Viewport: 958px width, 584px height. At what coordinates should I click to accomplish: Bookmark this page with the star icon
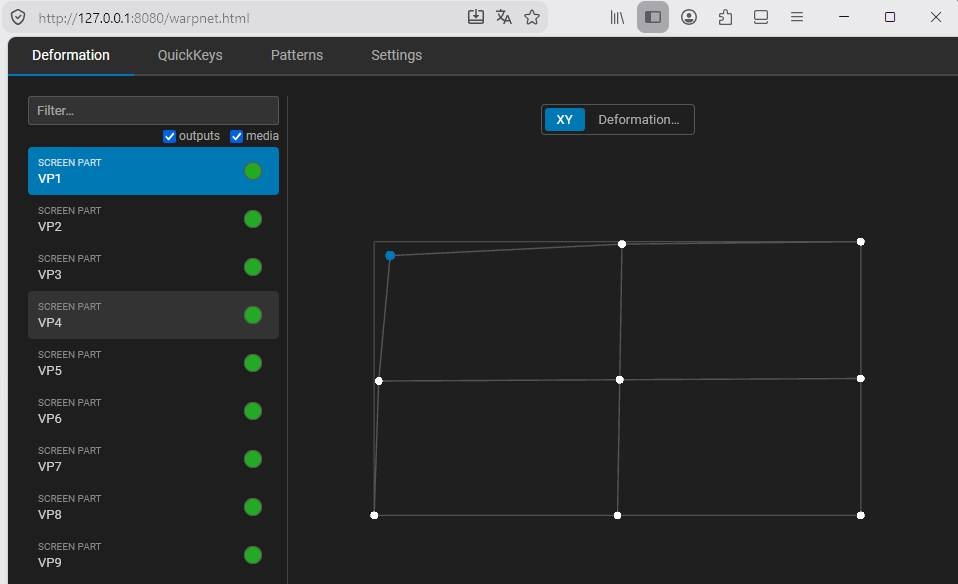(532, 17)
